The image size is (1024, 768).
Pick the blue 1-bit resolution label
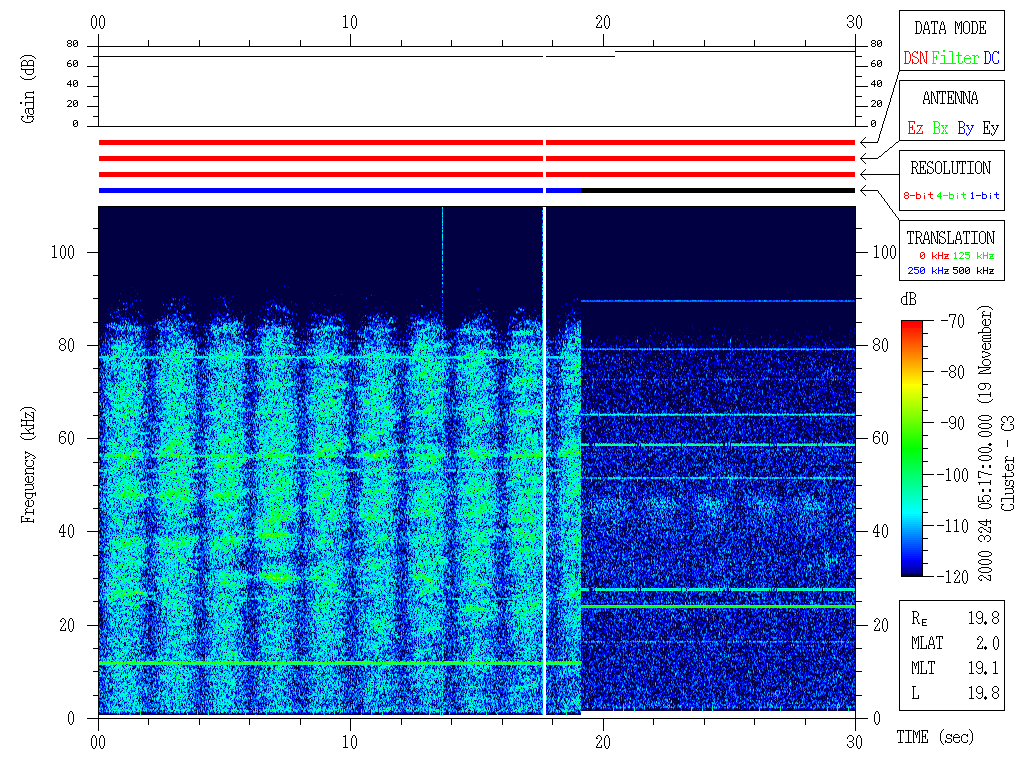click(984, 196)
